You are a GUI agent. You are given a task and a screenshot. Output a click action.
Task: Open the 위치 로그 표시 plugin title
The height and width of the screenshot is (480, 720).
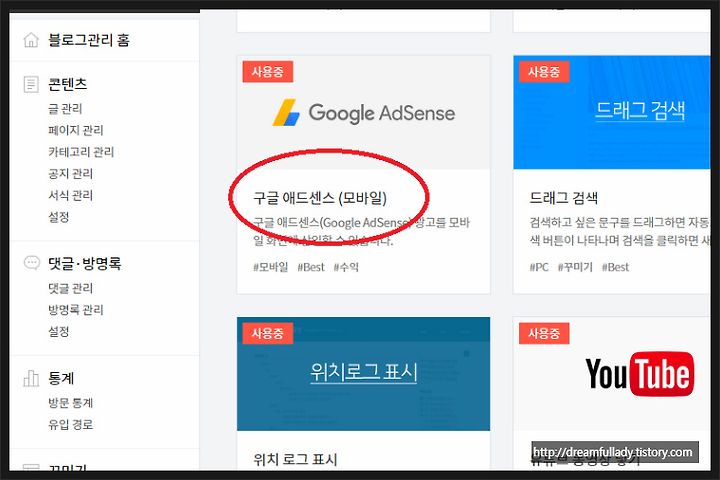(x=295, y=459)
